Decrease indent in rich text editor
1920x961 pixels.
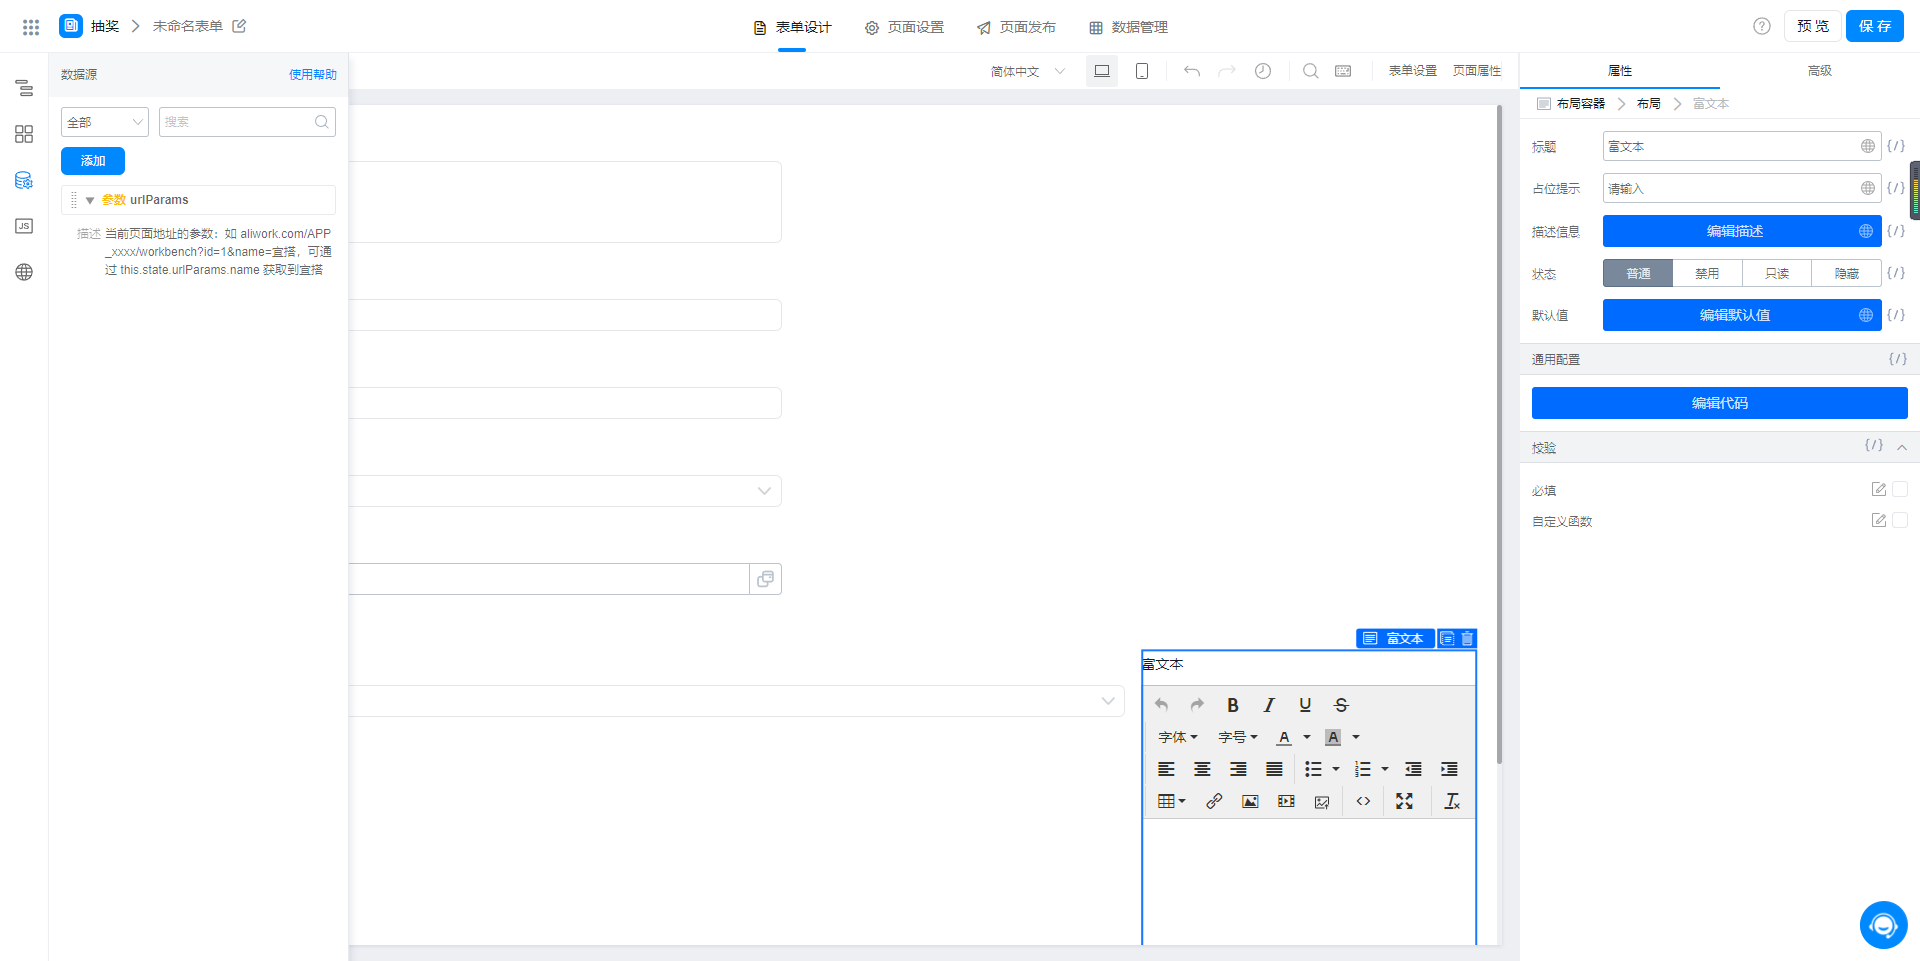(1413, 769)
